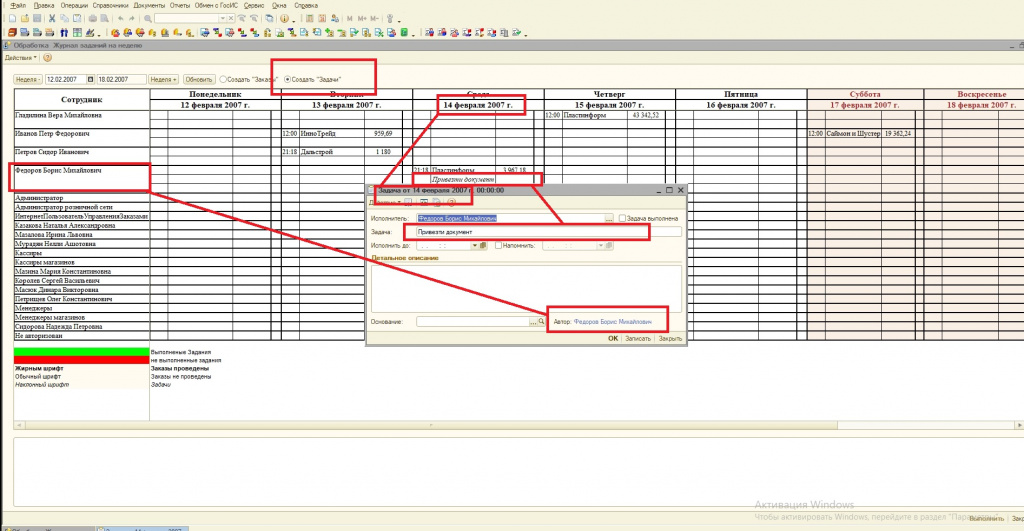
Task: Open the Справочники menu
Action: tap(110, 5)
